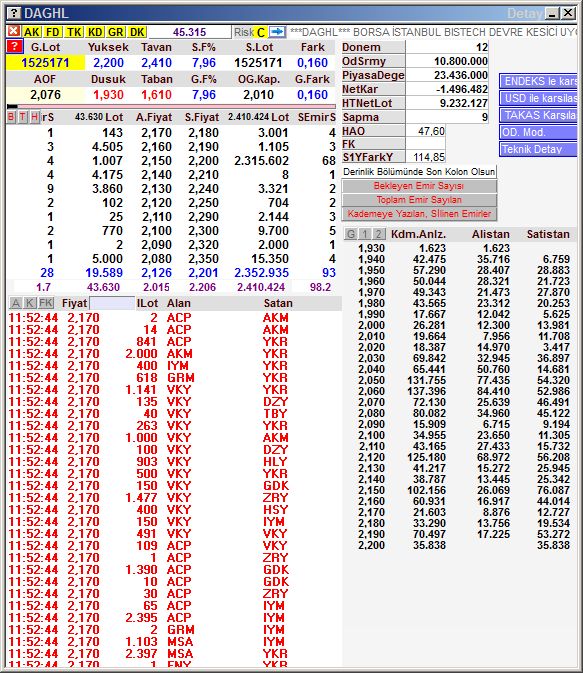This screenshot has height=673, width=583.
Task: Click Derinlik Bölümünde Son Kolon Olsun option
Action: click(419, 172)
